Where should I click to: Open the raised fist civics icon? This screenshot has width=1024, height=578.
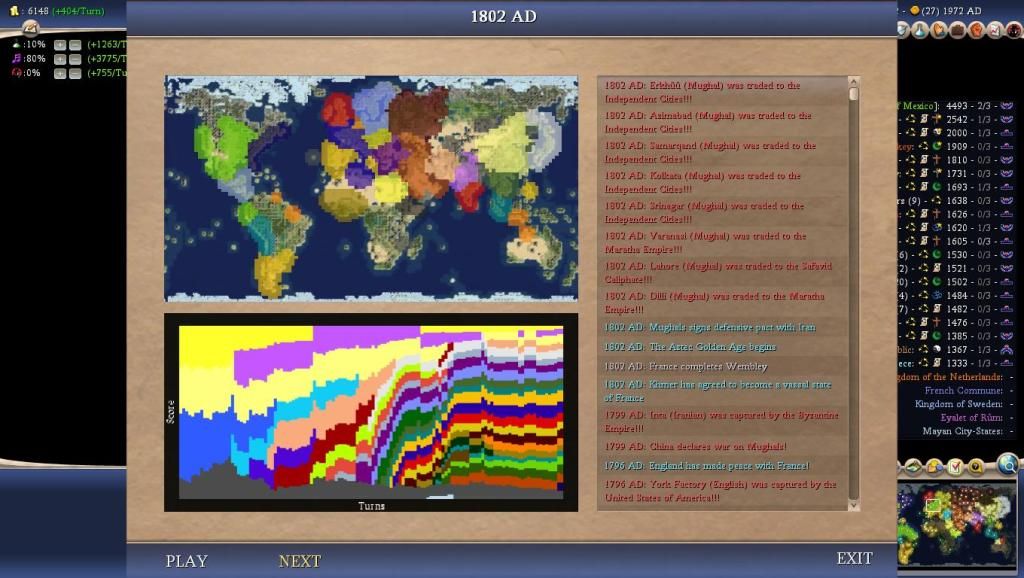tap(977, 30)
